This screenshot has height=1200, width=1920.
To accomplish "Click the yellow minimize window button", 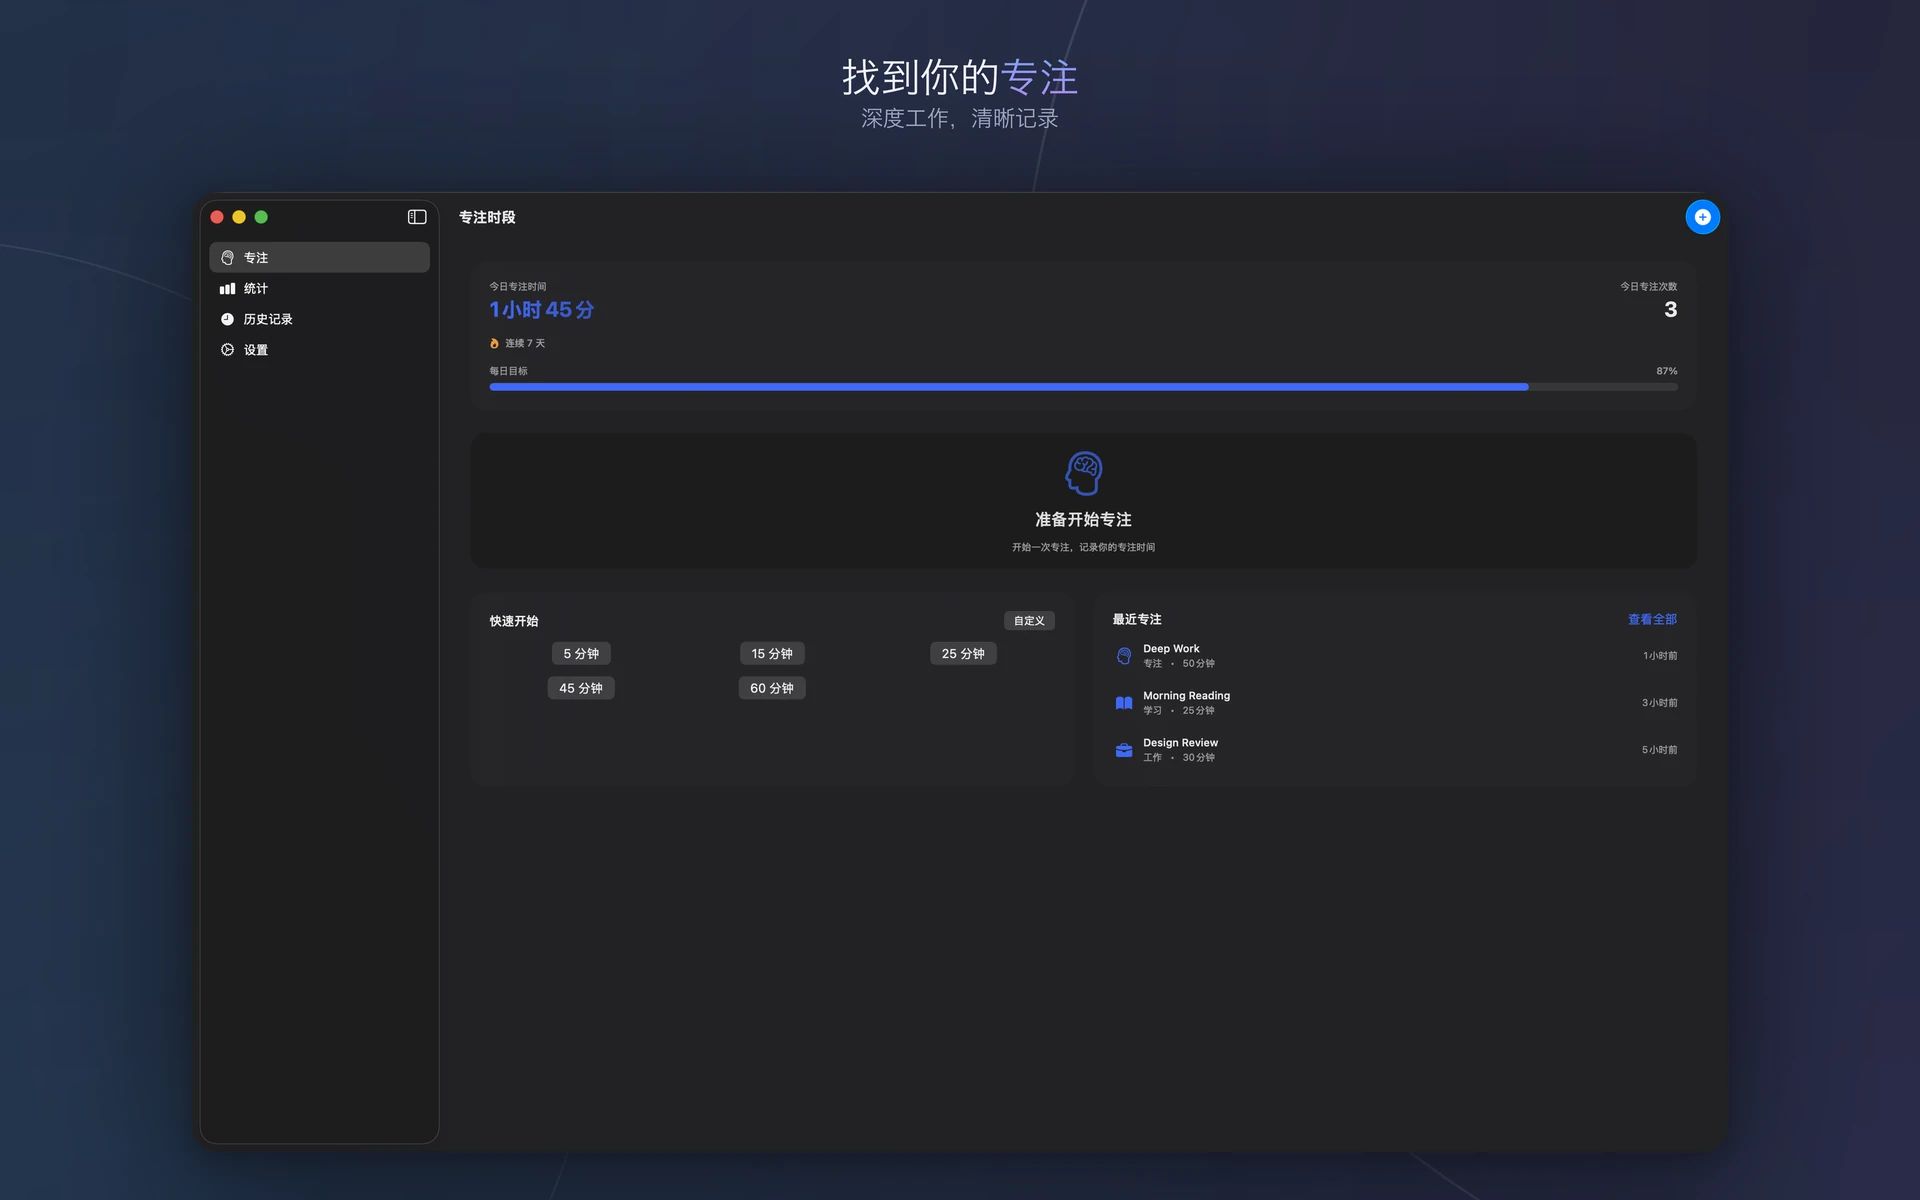I will coord(239,217).
